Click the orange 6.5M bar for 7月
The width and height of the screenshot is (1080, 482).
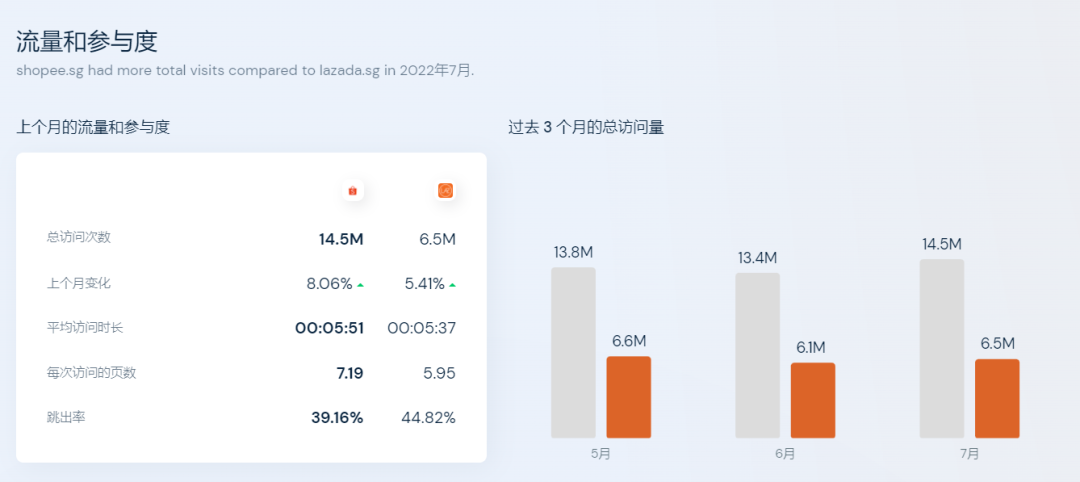997,398
